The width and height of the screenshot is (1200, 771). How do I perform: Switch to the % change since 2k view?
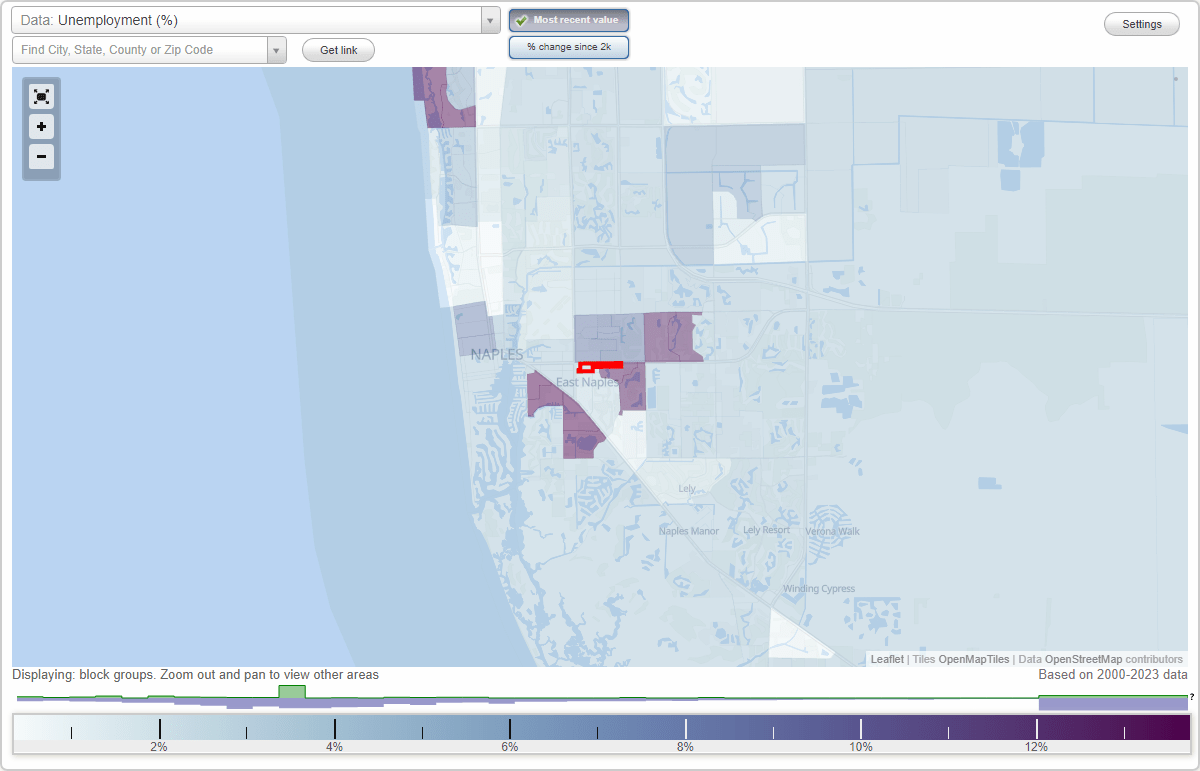pos(568,46)
